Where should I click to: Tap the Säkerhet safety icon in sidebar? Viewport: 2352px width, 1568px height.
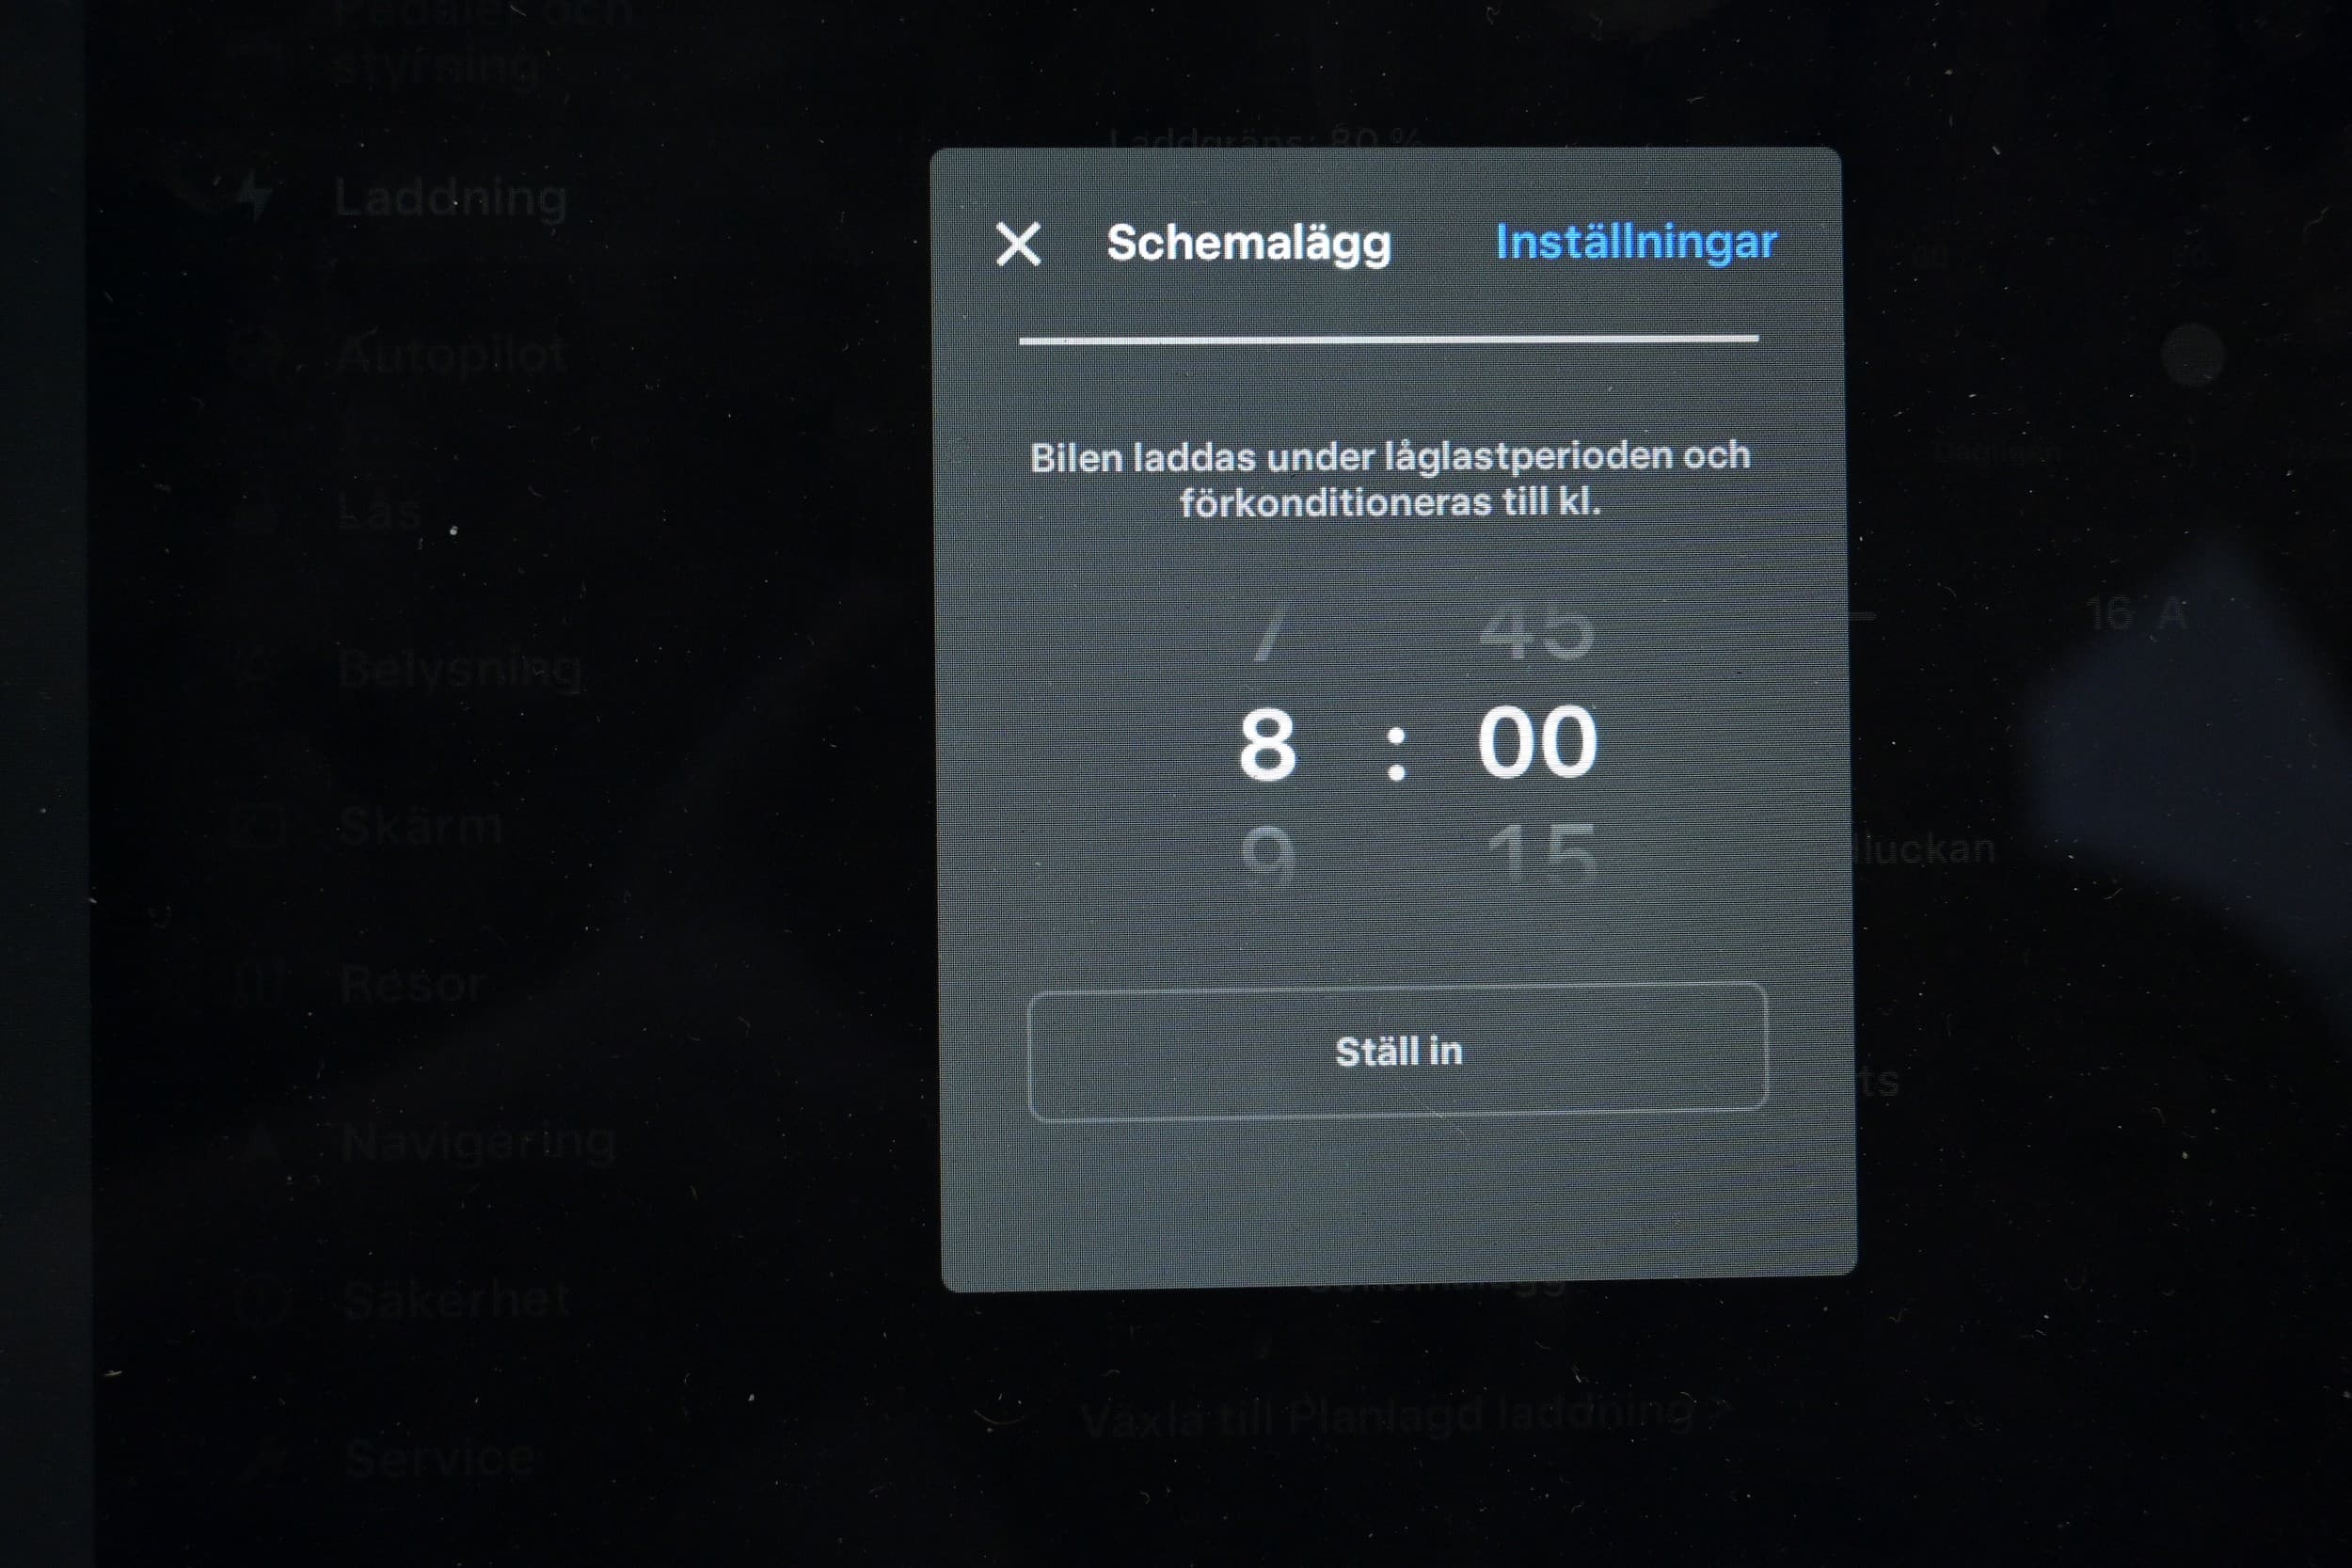[x=260, y=1300]
